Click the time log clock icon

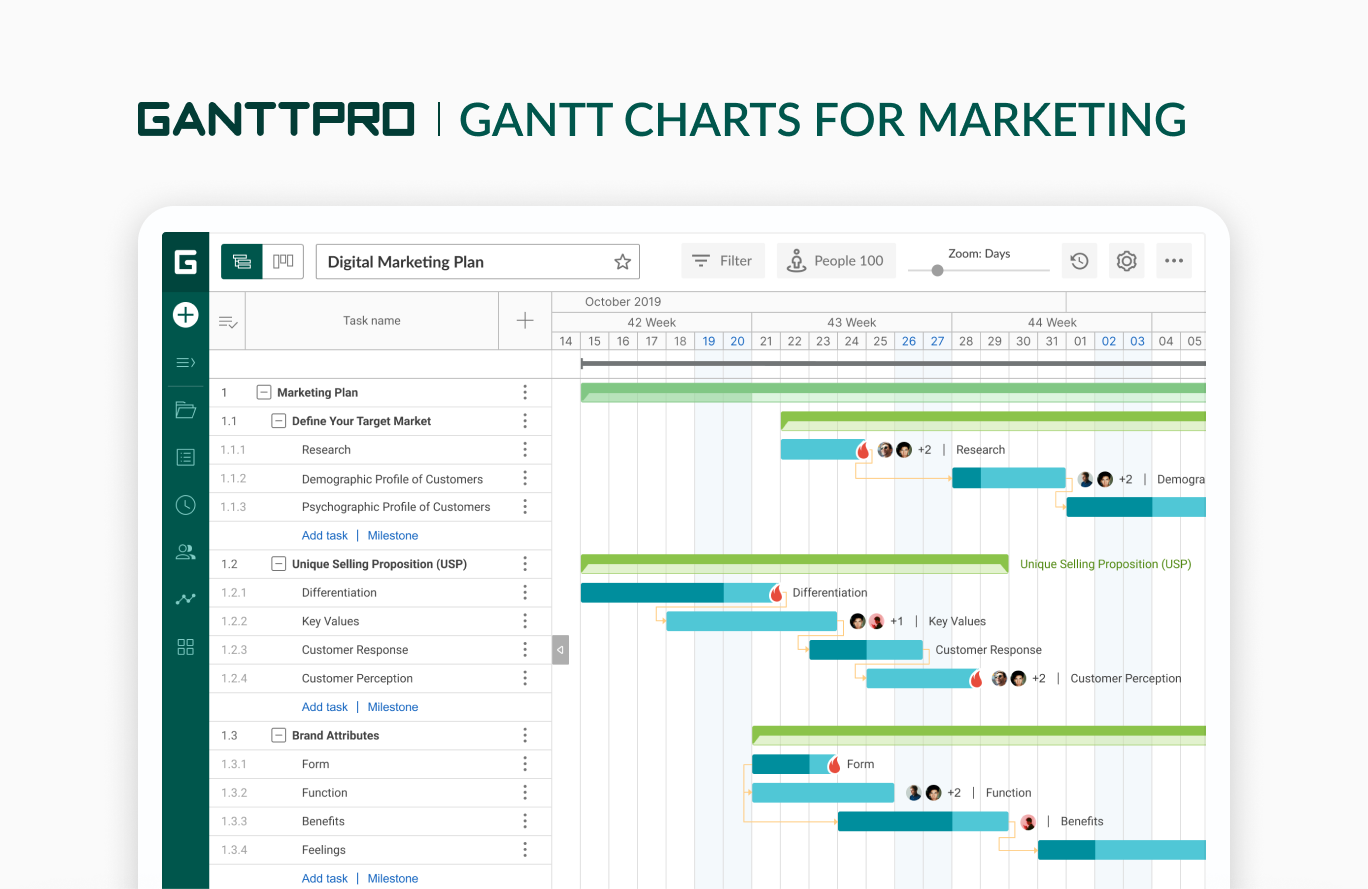pyautogui.click(x=185, y=505)
